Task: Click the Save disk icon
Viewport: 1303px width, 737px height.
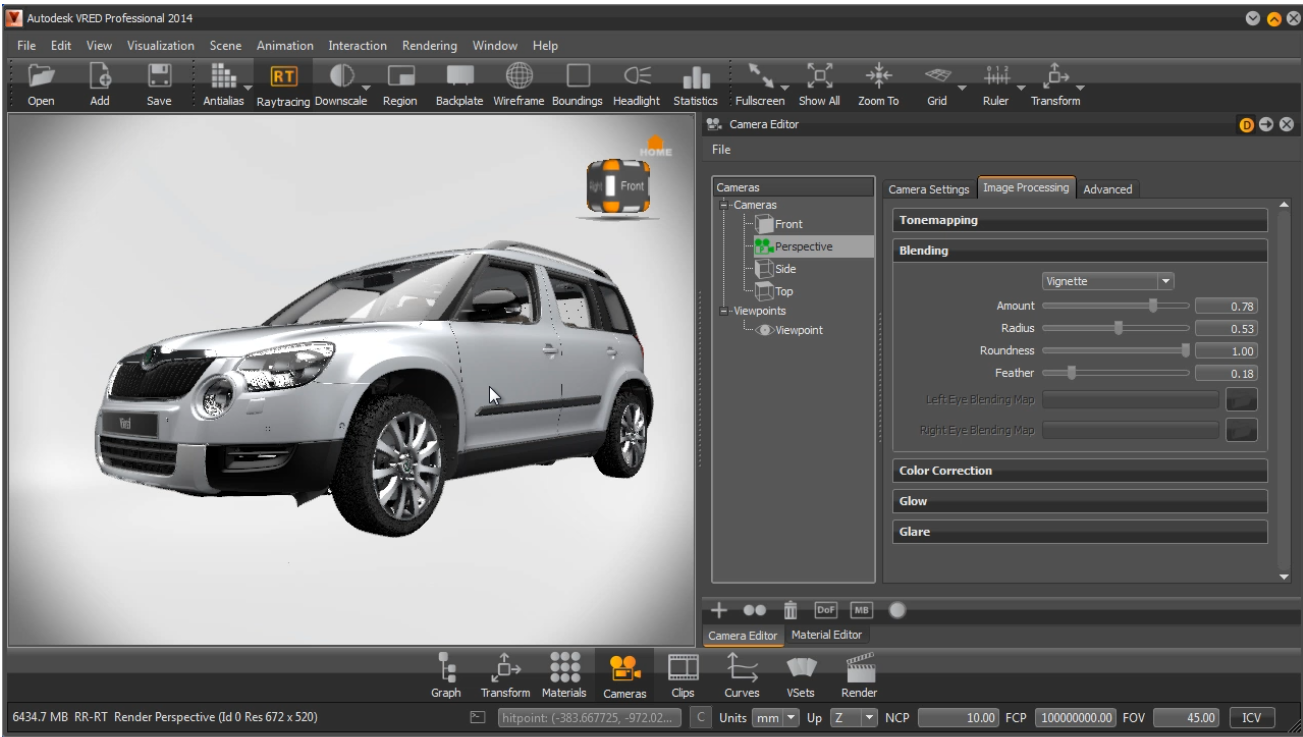Action: [x=159, y=77]
